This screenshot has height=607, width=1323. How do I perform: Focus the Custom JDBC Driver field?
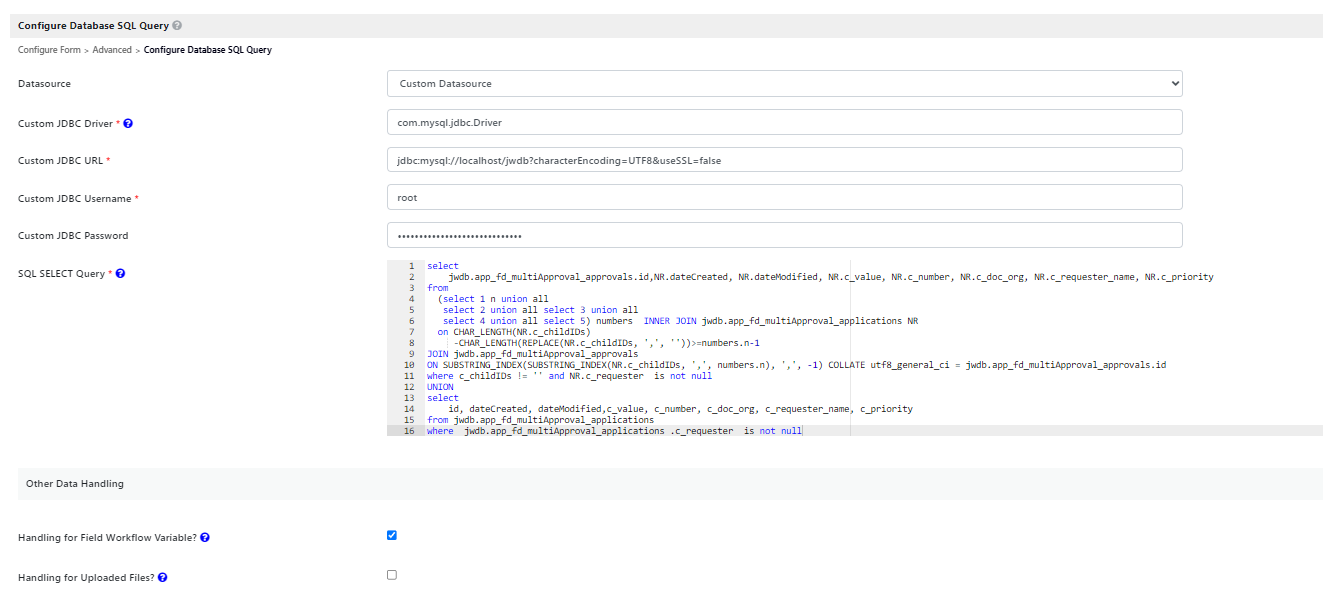[784, 122]
